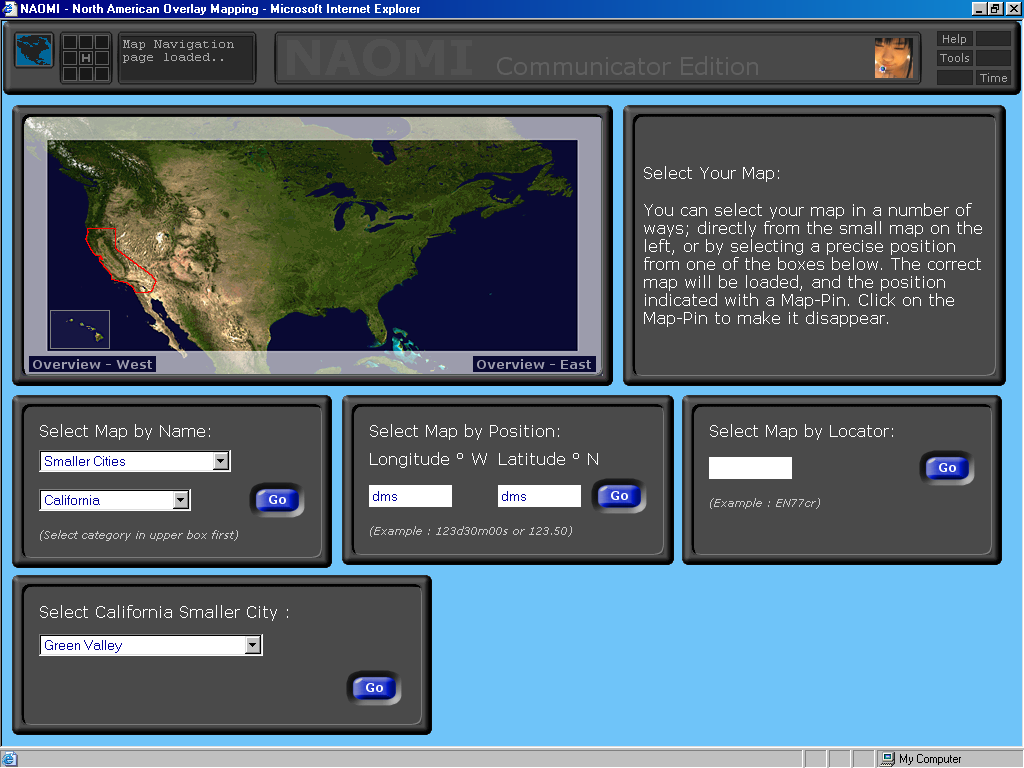Select the Overview - East map link
The height and width of the screenshot is (768, 1024).
(534, 364)
